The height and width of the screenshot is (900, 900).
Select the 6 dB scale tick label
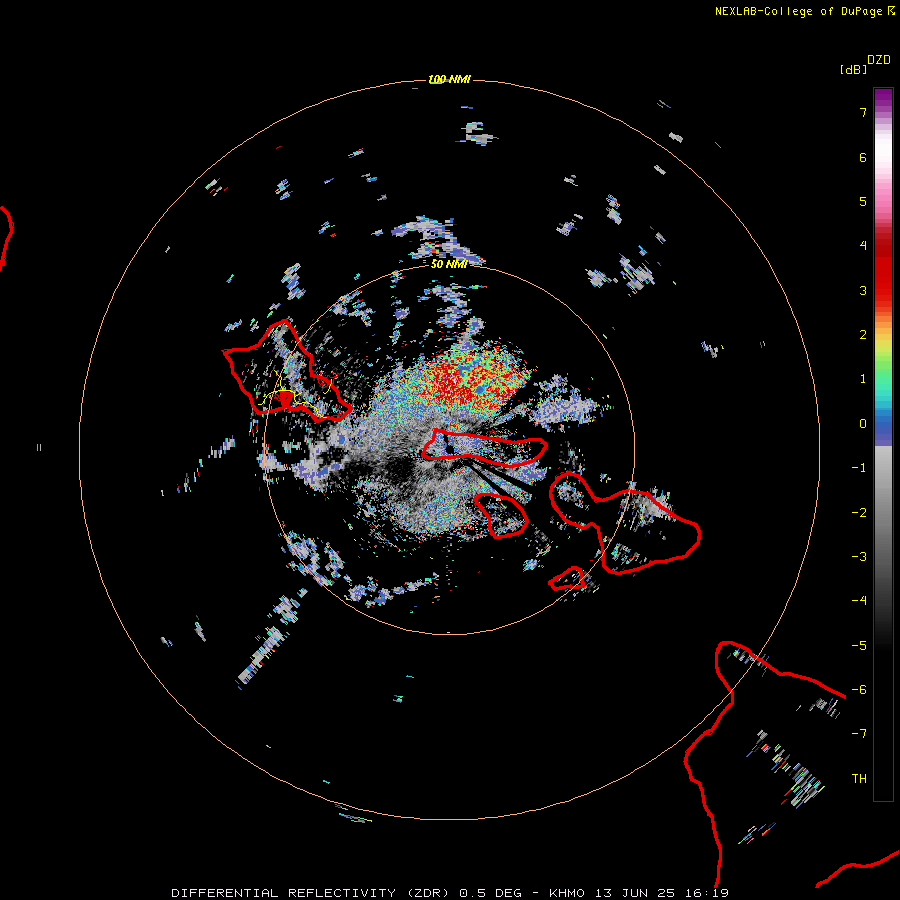point(863,157)
